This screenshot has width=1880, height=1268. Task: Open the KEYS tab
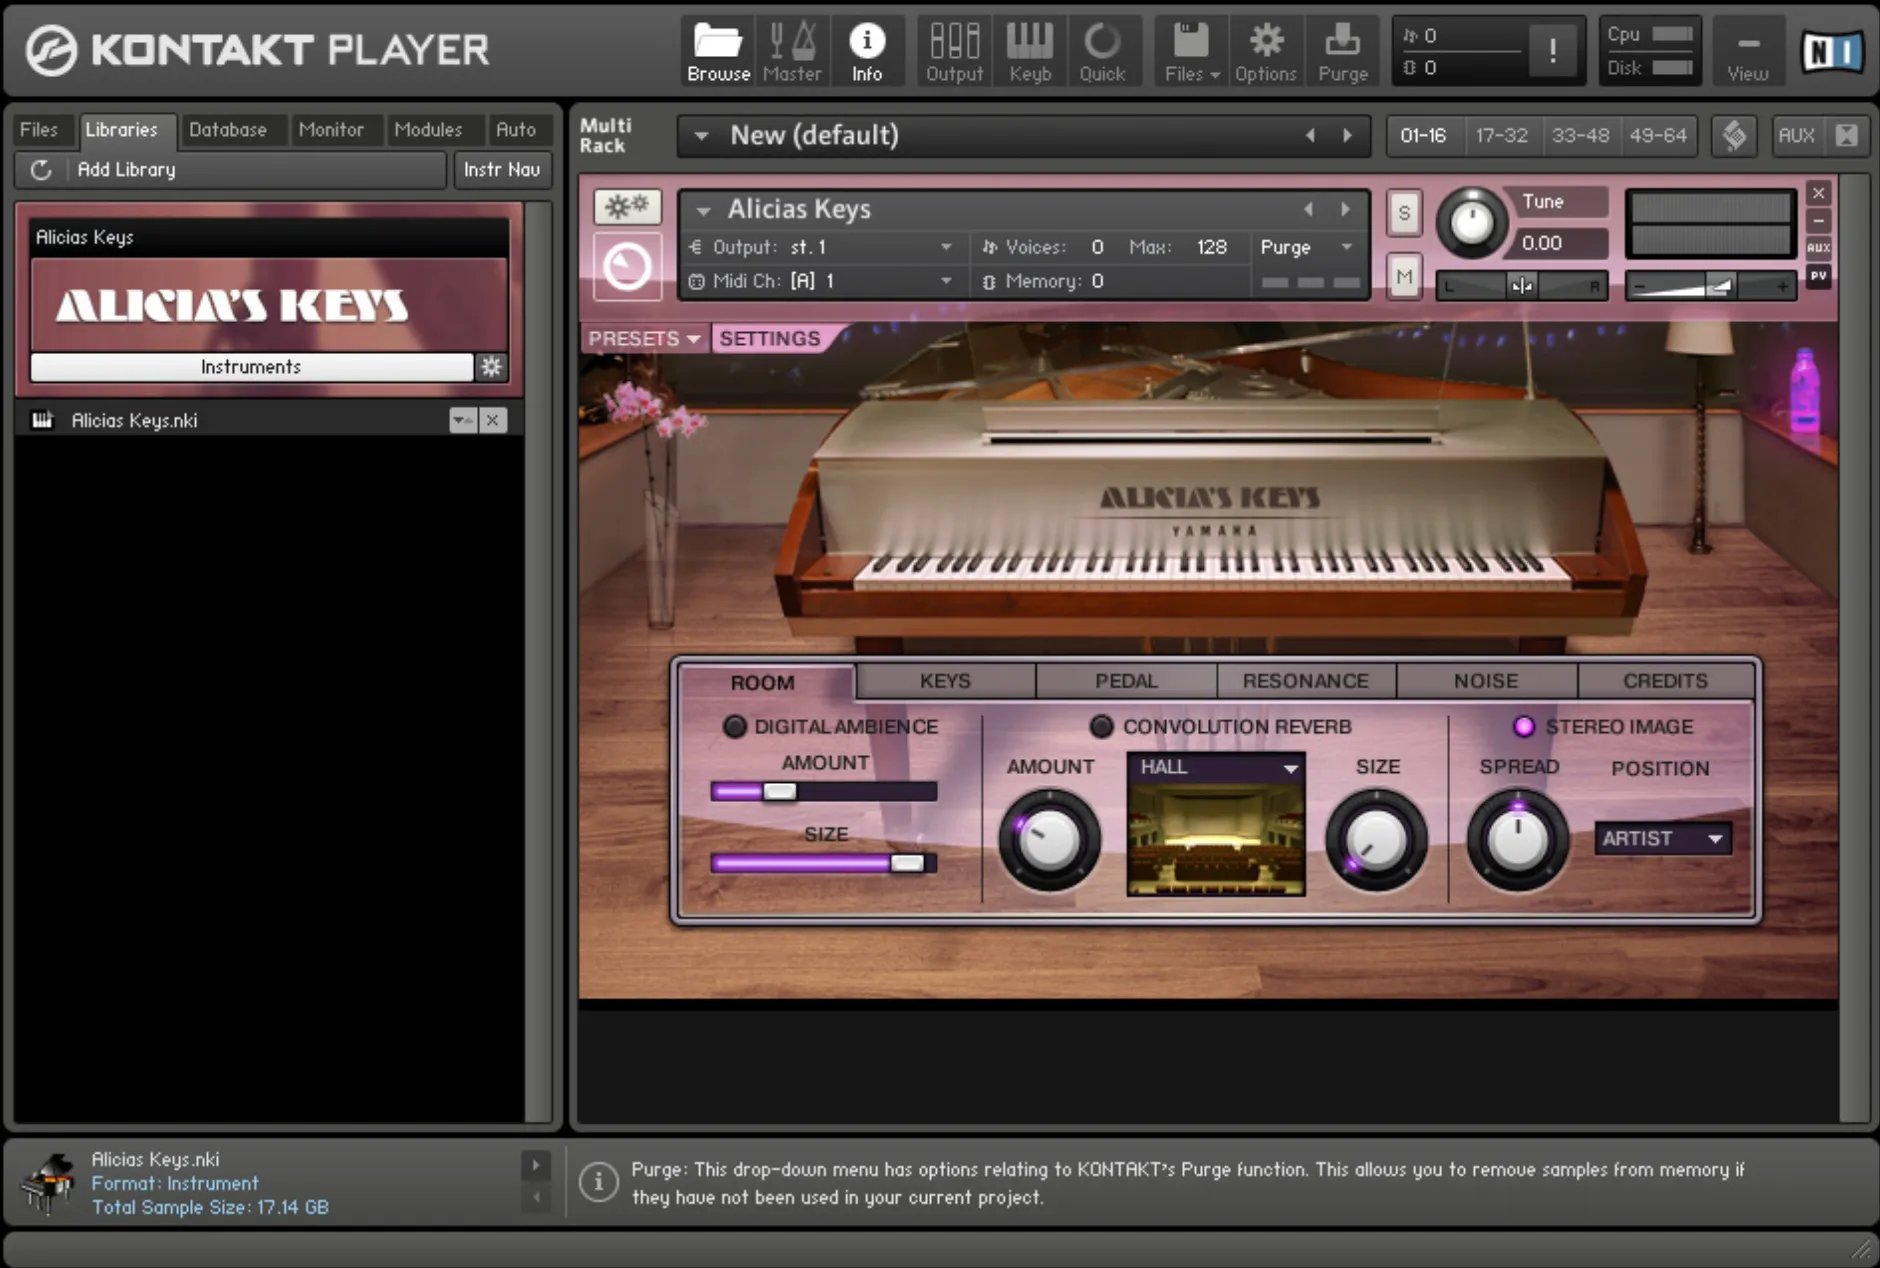click(945, 681)
